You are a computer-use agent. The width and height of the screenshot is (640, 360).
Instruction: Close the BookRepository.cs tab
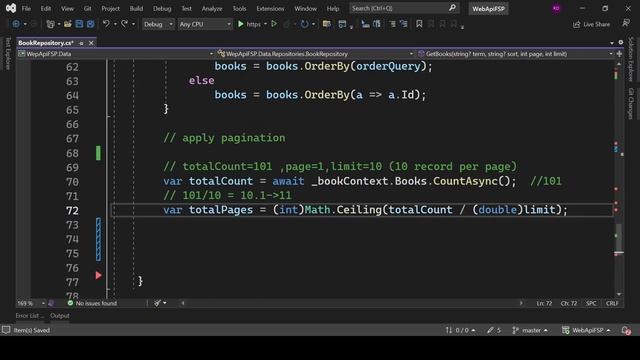tap(91, 43)
